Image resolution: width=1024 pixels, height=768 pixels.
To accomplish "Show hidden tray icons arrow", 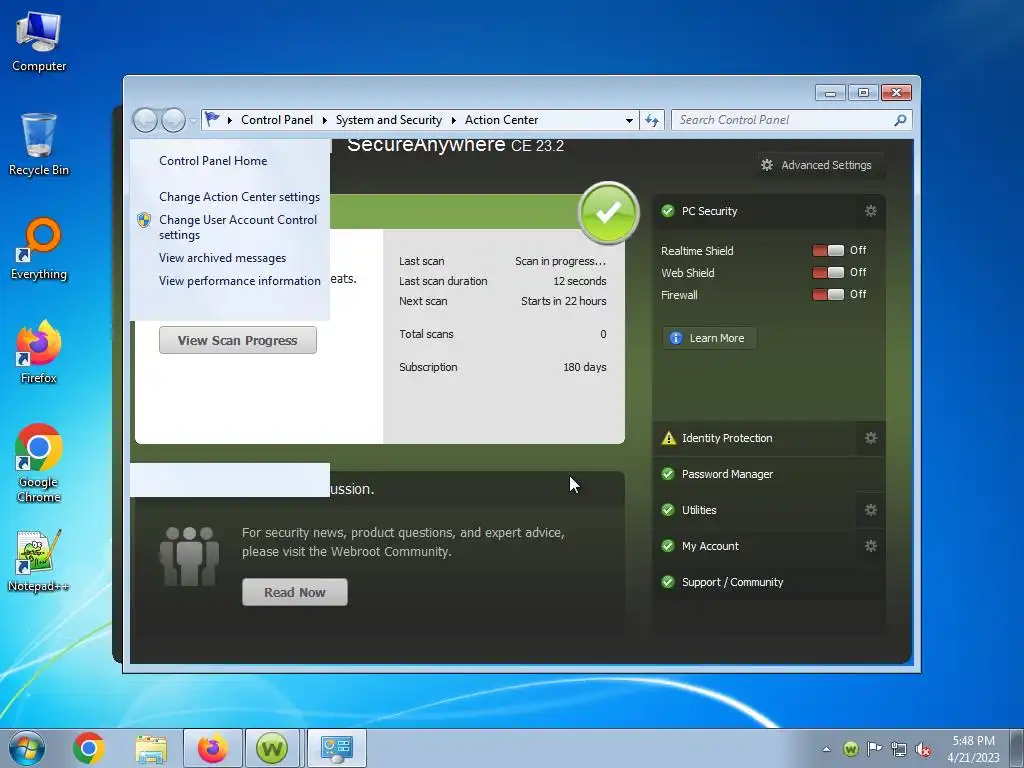I will click(827, 749).
